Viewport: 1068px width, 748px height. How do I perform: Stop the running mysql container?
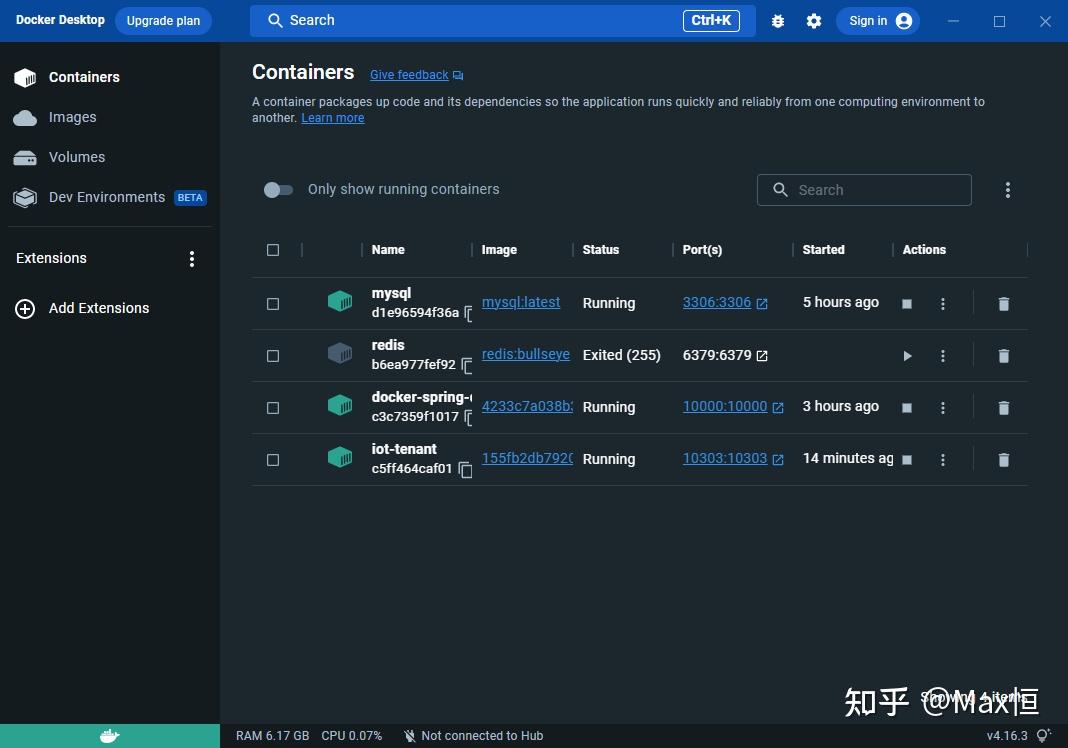point(906,303)
